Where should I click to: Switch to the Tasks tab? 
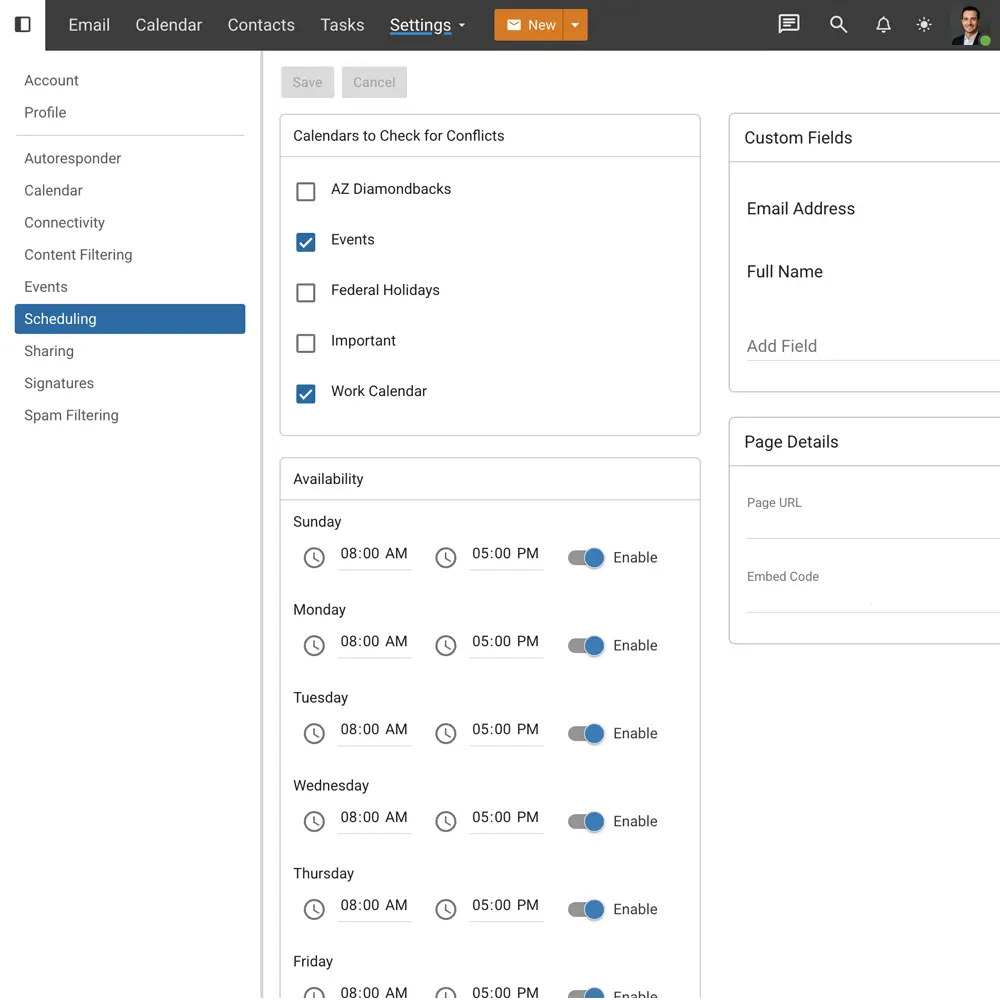[342, 25]
